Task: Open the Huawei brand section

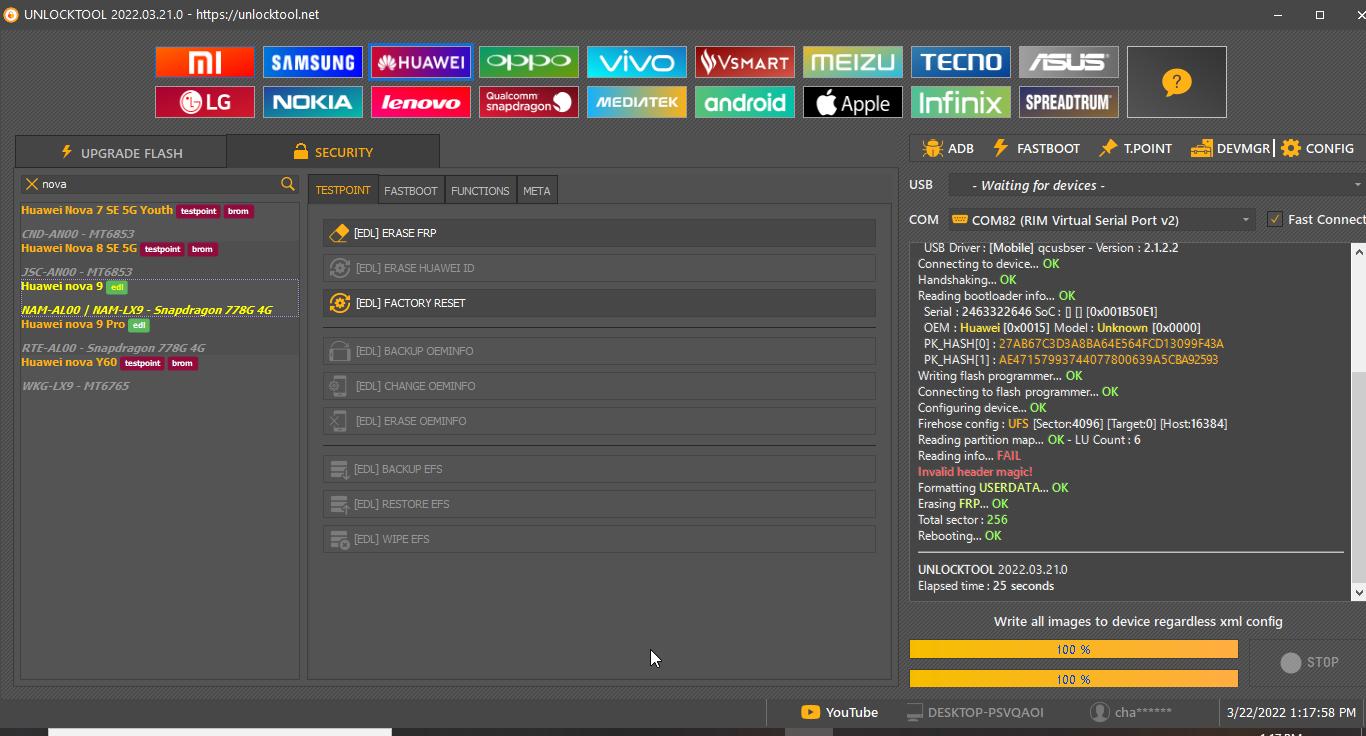Action: [421, 62]
